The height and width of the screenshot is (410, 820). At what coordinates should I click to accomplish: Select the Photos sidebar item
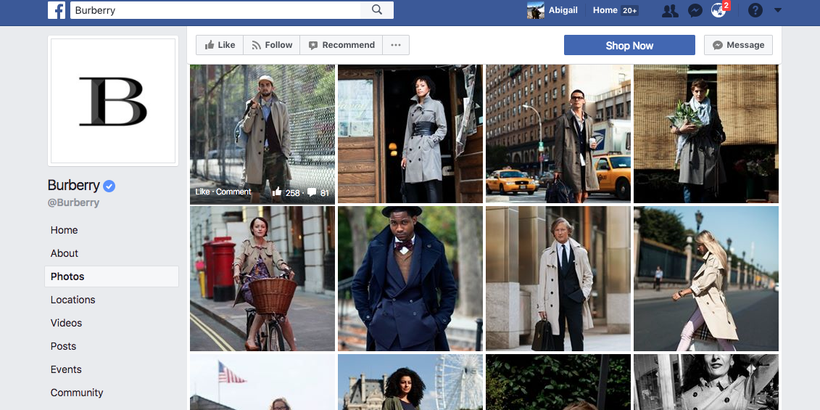[111, 277]
